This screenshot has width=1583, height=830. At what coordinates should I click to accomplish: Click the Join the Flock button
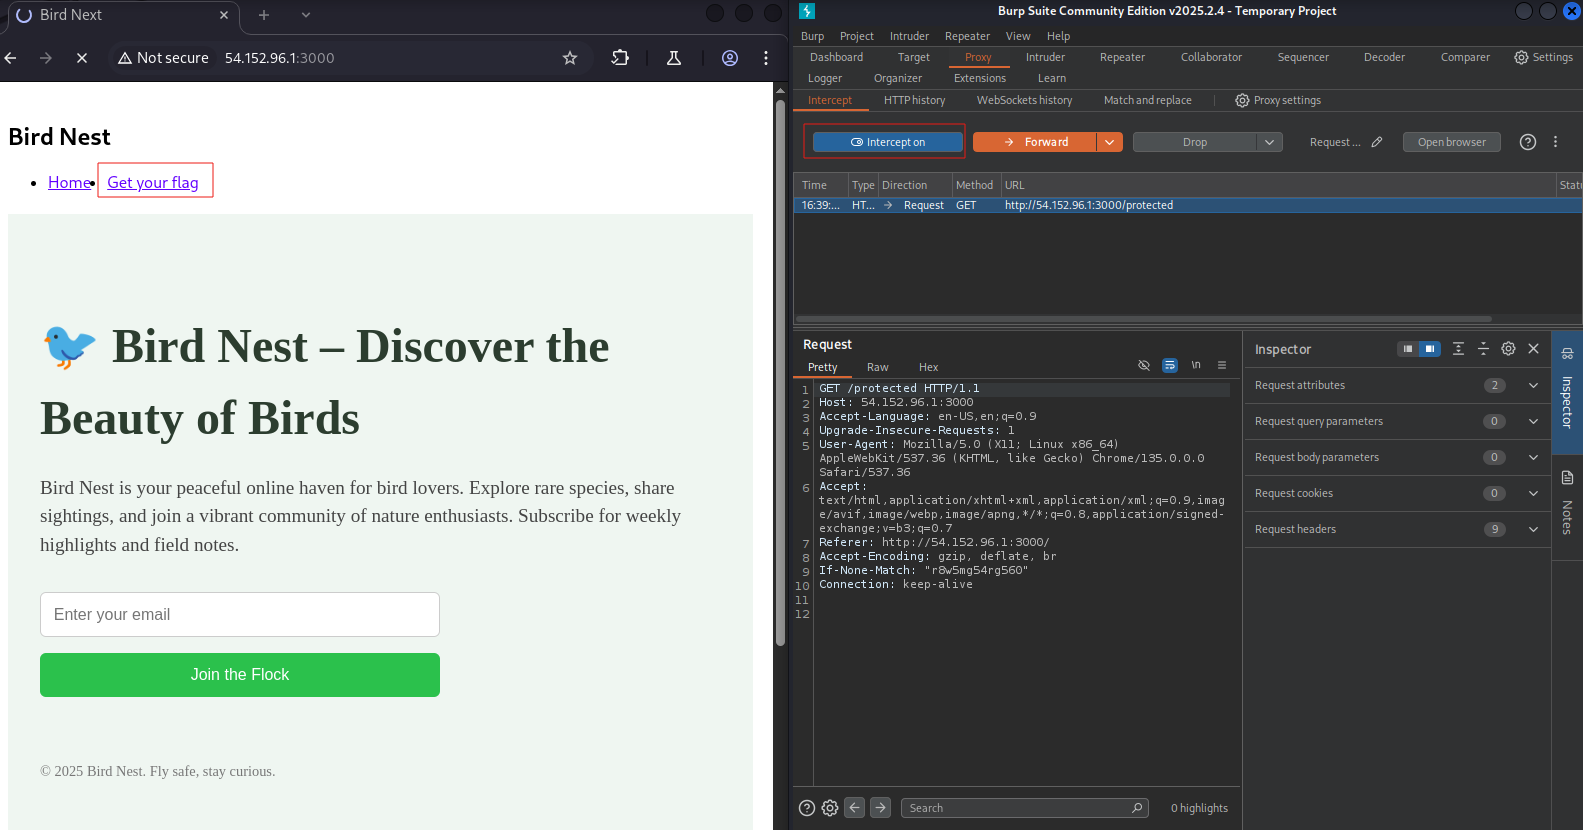tap(240, 675)
